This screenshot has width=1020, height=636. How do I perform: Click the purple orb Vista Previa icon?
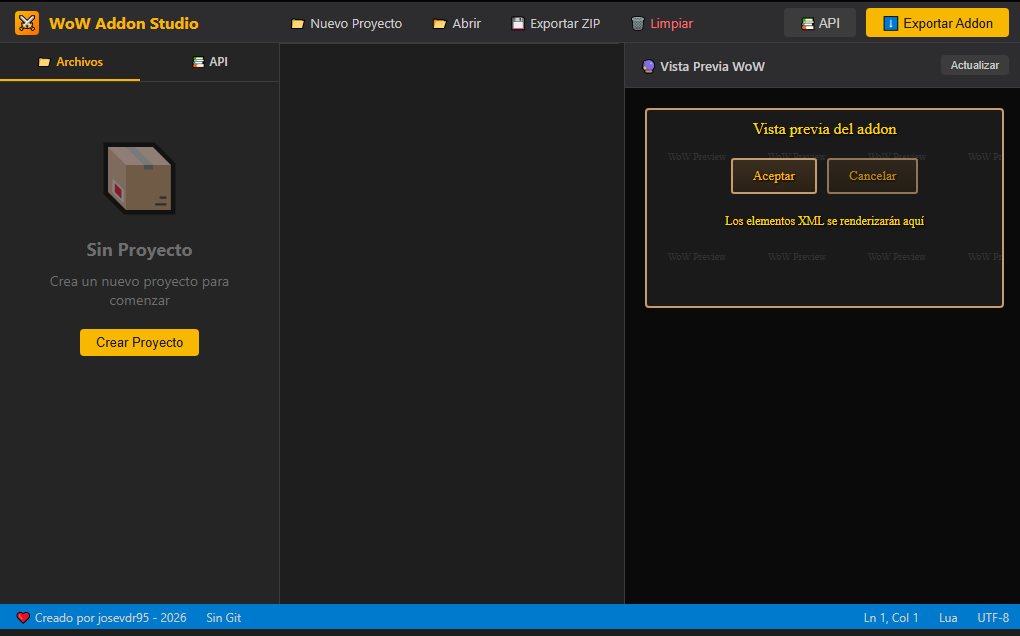[648, 67]
